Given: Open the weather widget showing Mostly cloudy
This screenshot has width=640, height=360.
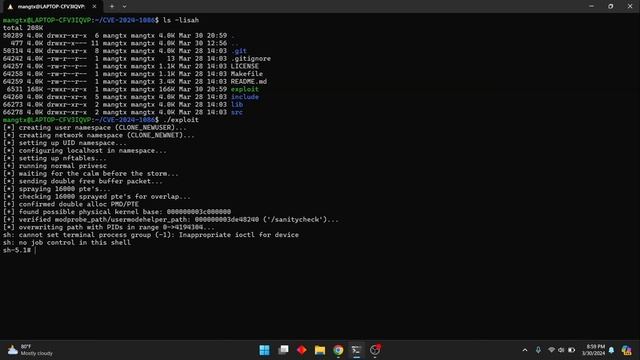Looking at the screenshot, I should pos(31,350).
